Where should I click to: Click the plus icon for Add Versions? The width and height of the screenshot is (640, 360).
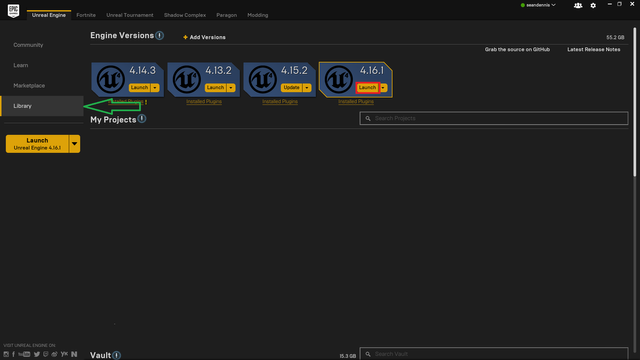point(185,37)
